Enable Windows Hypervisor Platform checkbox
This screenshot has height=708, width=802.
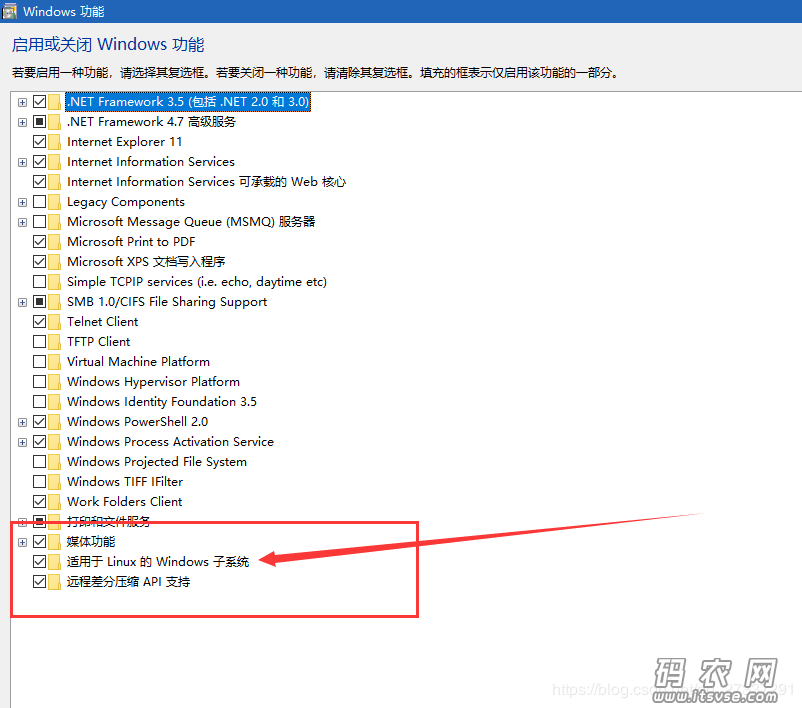coord(39,382)
